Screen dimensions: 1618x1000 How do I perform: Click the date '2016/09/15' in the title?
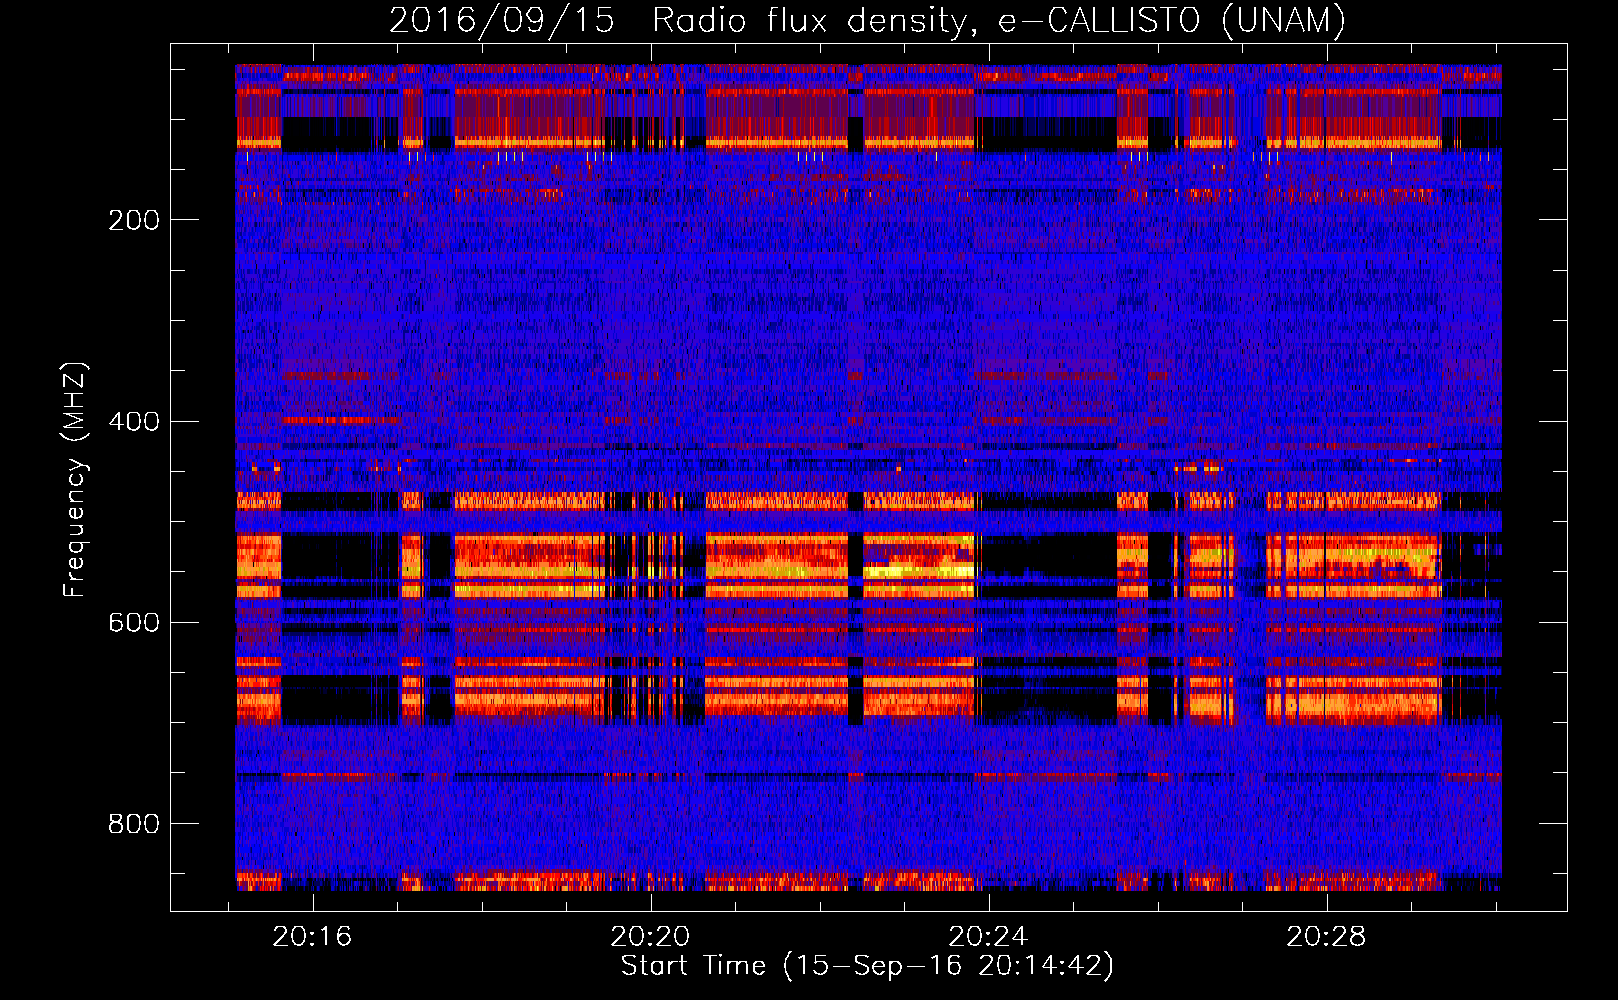[x=501, y=21]
